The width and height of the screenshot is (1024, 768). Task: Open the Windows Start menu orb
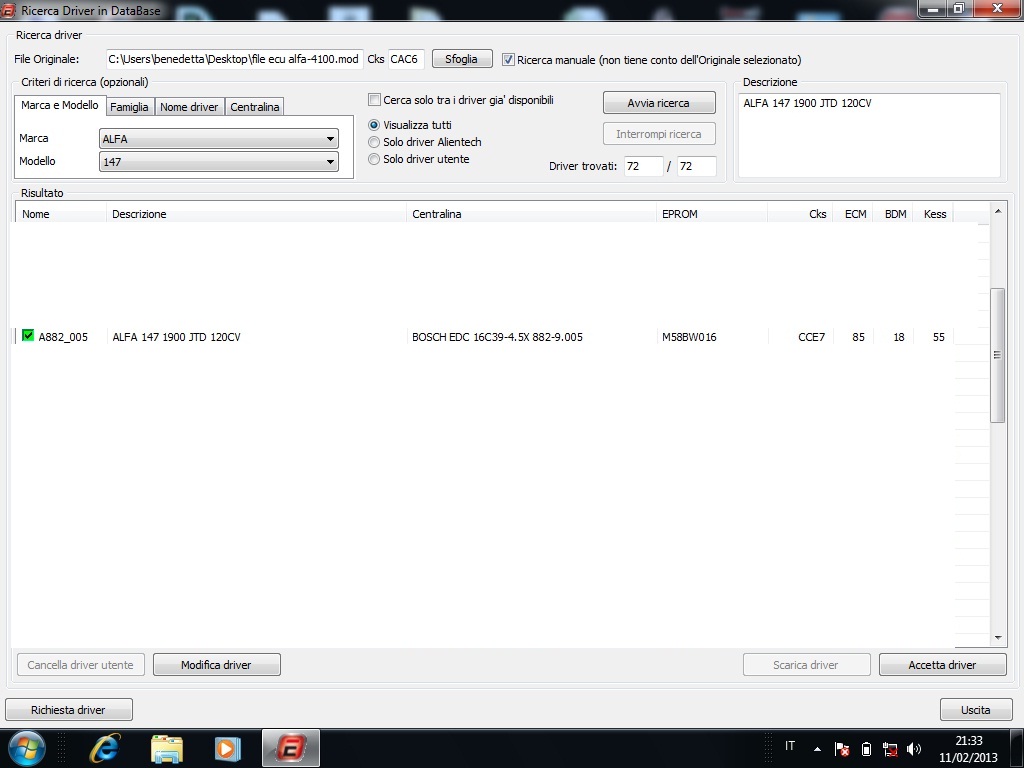(26, 748)
